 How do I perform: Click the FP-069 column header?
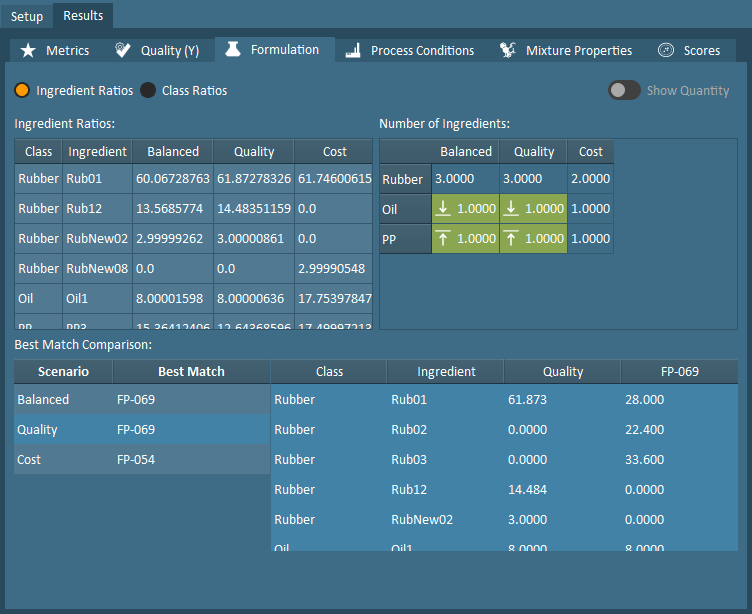pos(679,371)
